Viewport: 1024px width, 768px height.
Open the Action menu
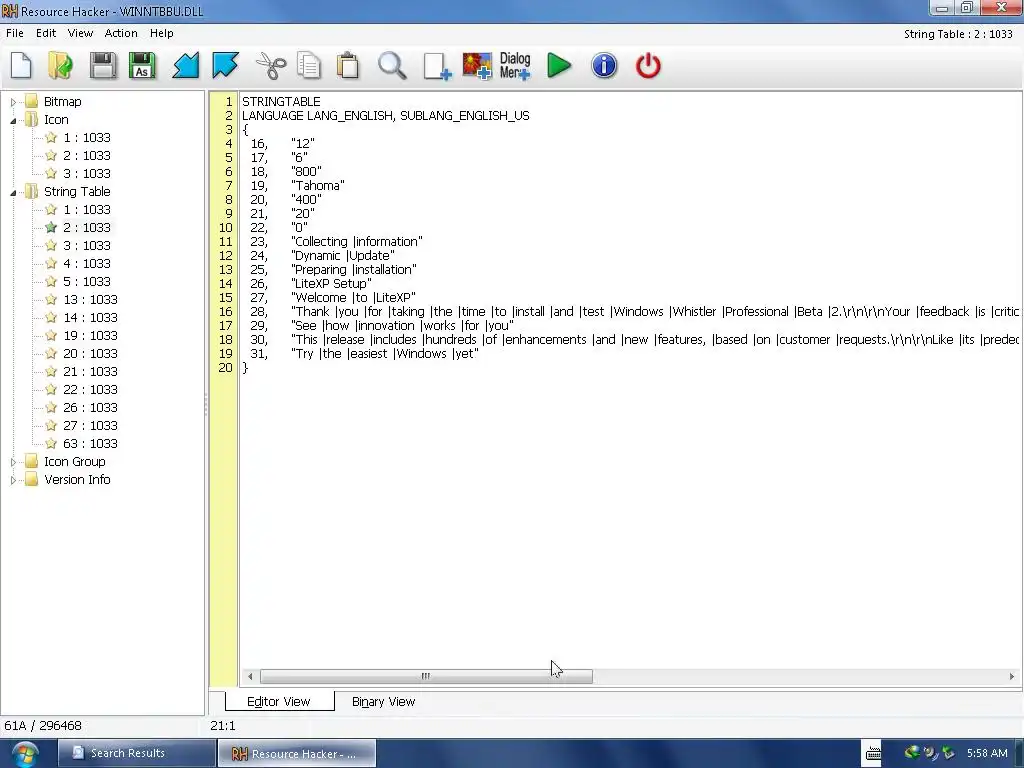pyautogui.click(x=121, y=33)
